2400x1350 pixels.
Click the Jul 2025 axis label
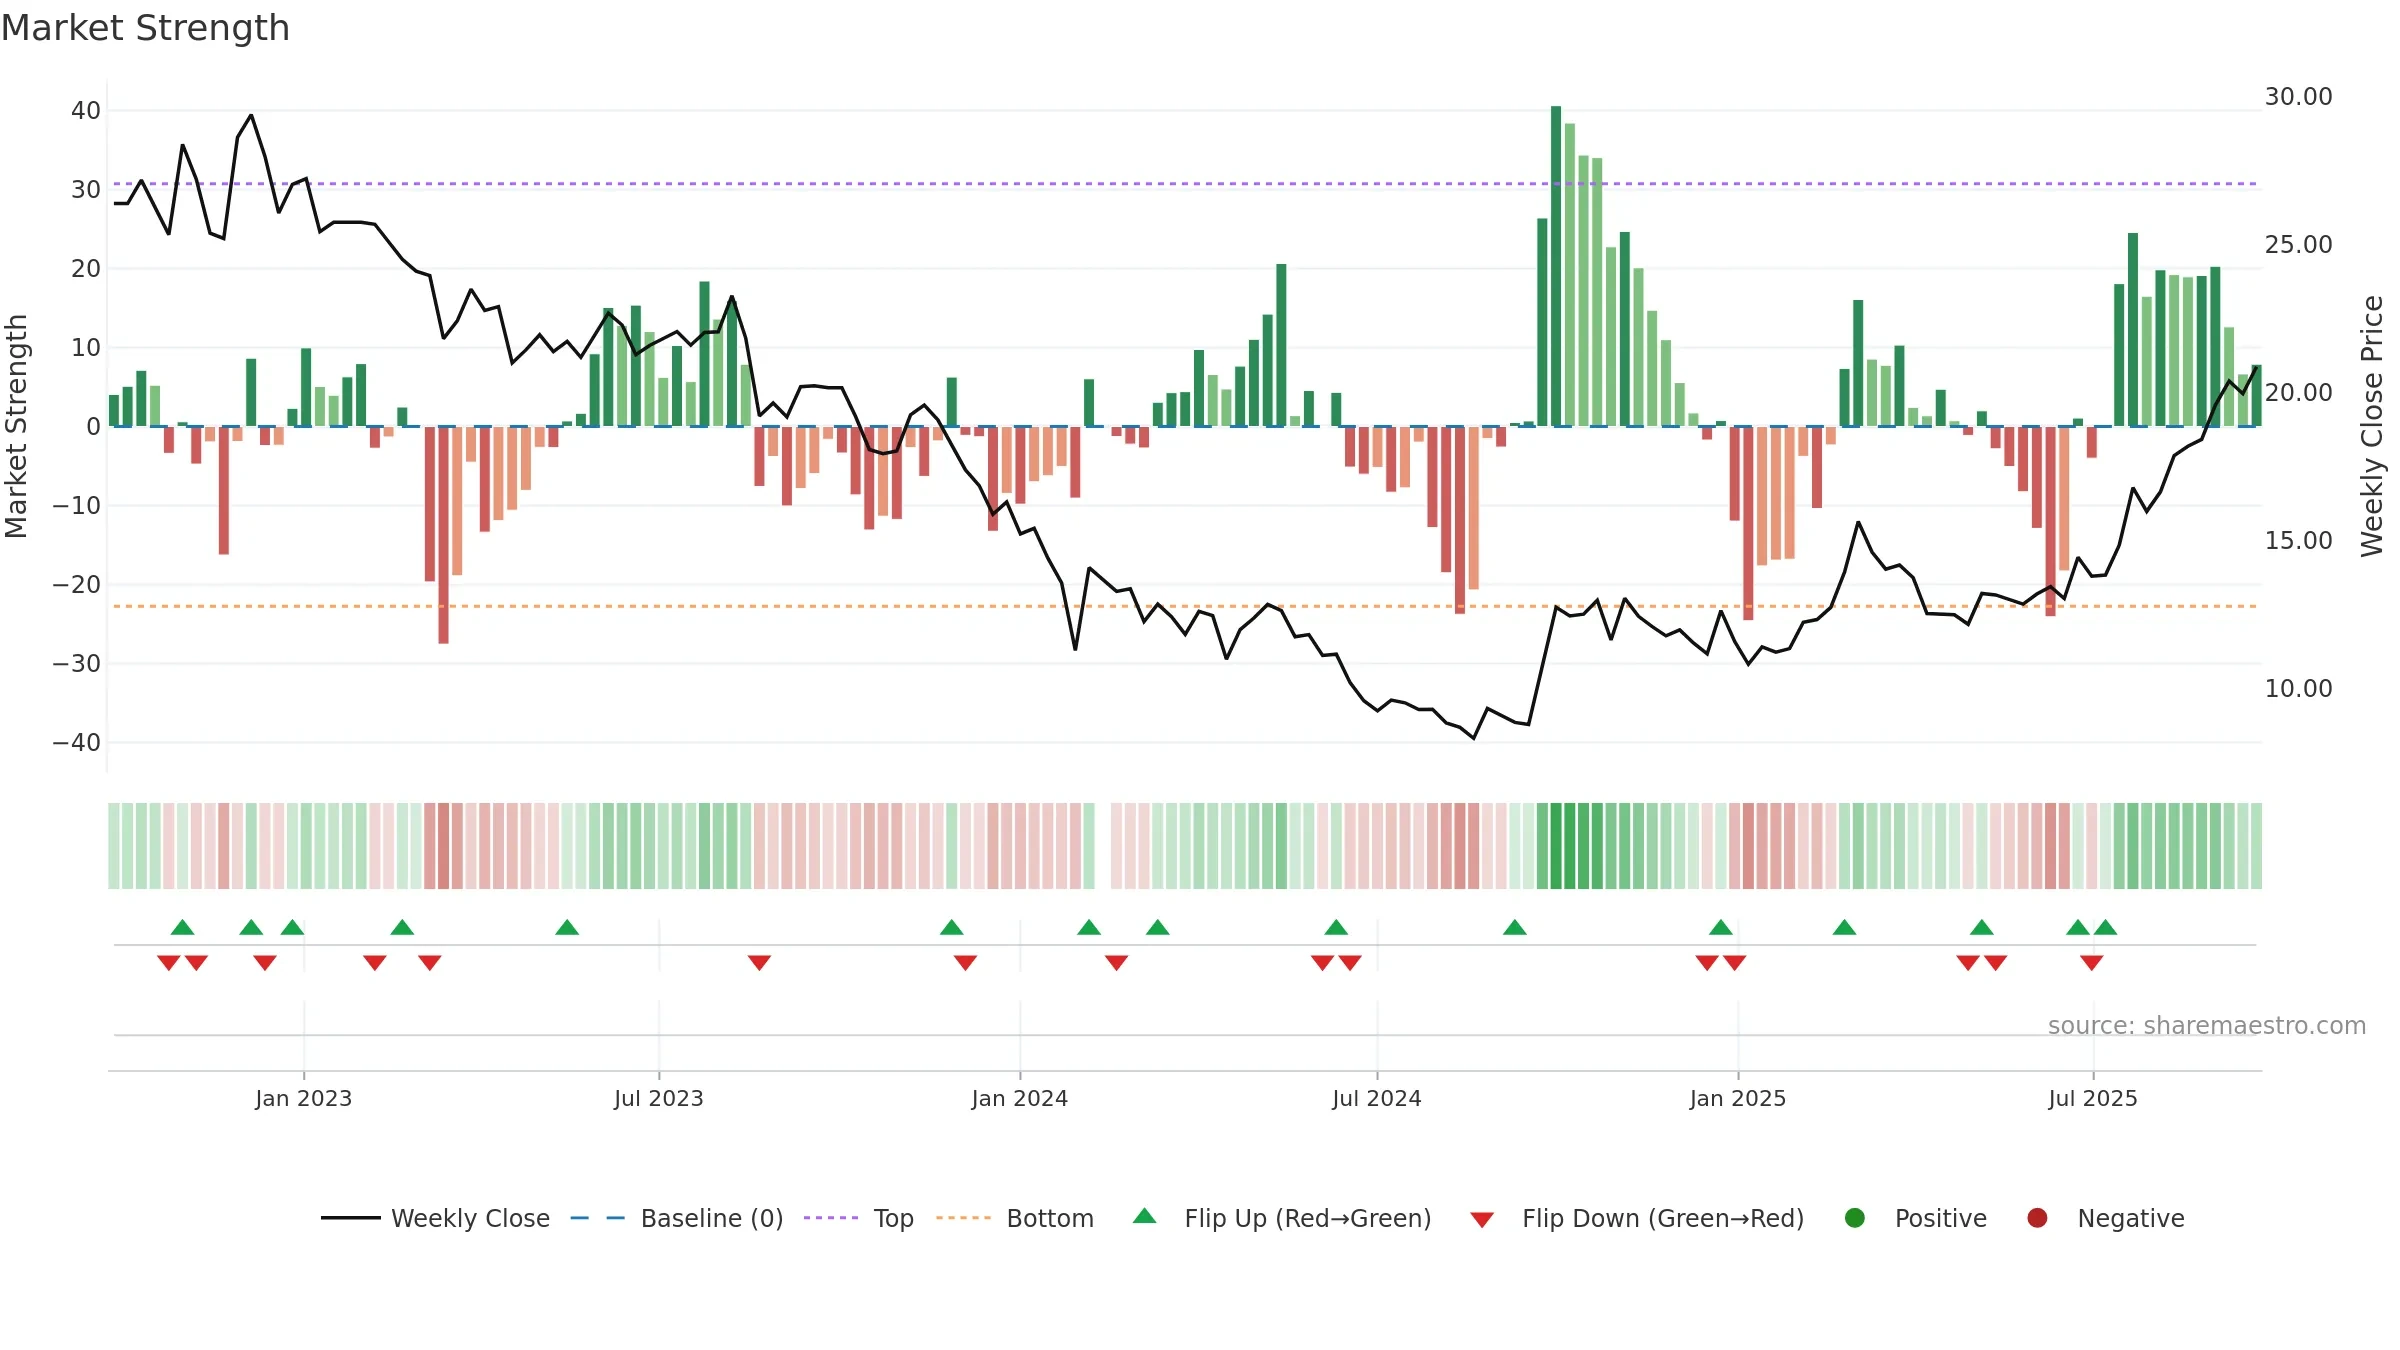[x=2093, y=1099]
